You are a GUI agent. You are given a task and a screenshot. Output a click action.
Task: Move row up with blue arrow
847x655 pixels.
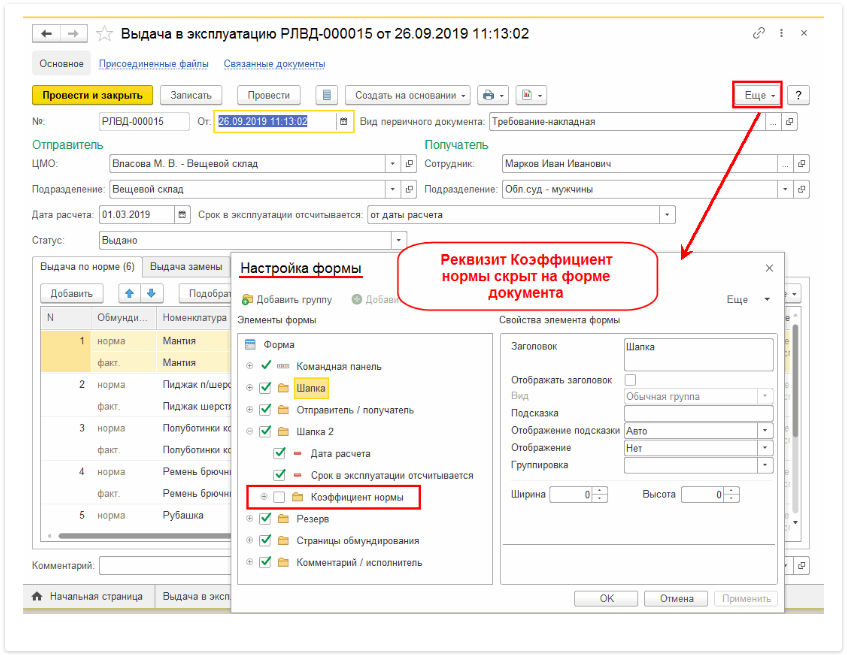click(129, 293)
